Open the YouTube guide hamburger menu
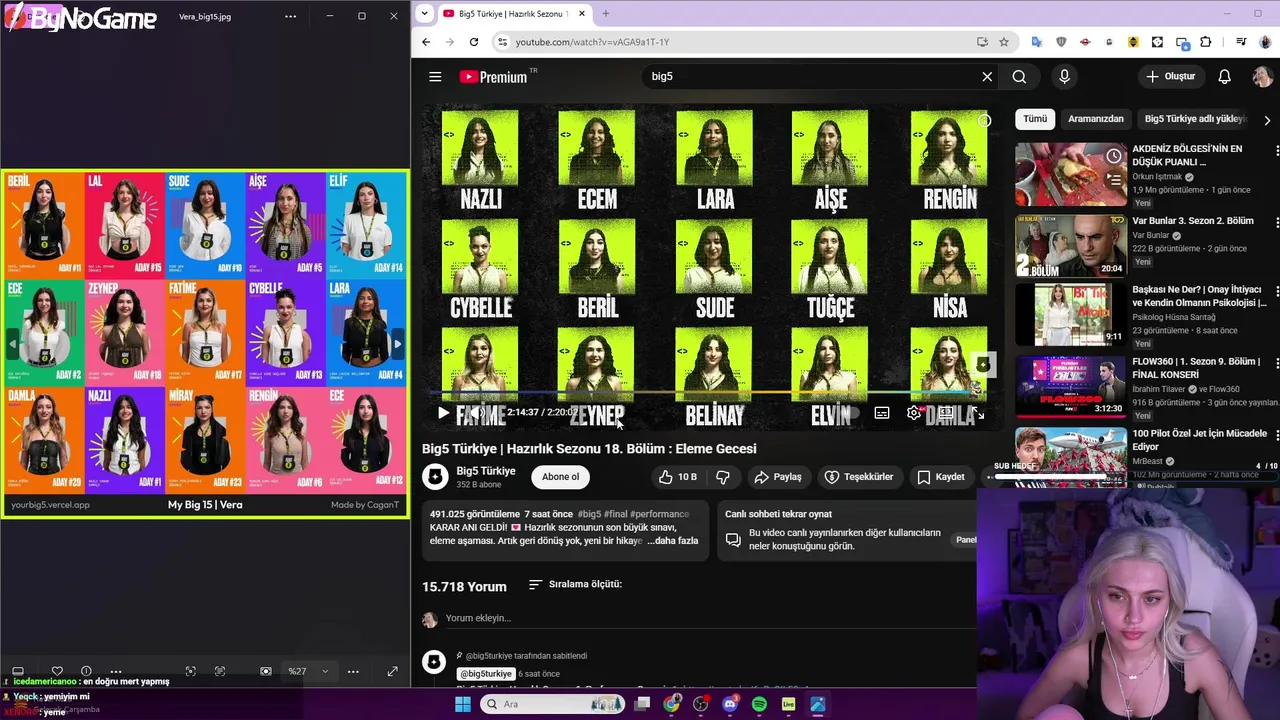Image resolution: width=1280 pixels, height=720 pixels. coord(435,77)
